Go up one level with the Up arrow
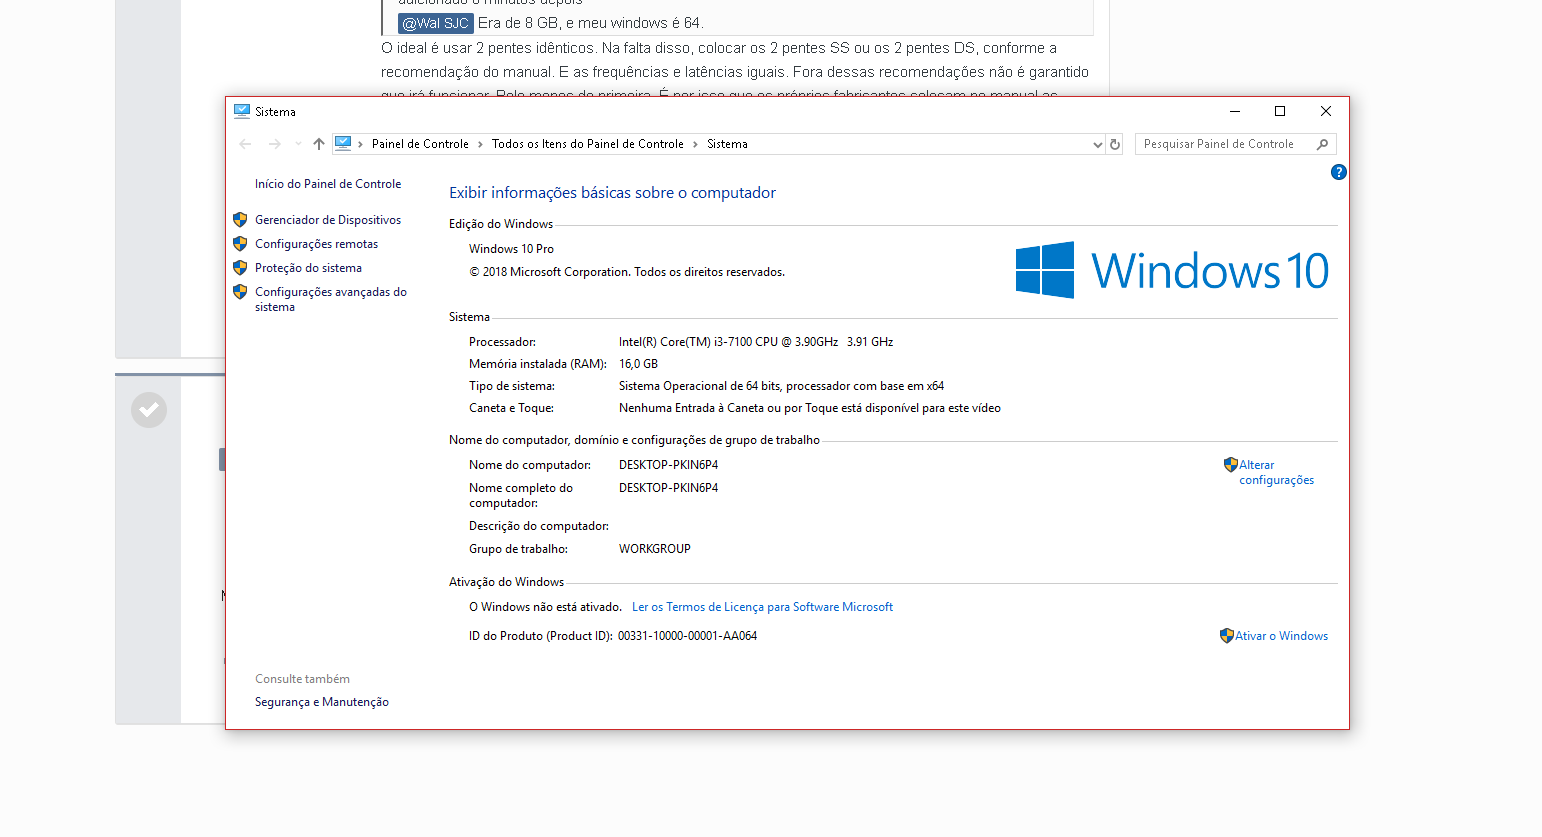 click(x=319, y=144)
